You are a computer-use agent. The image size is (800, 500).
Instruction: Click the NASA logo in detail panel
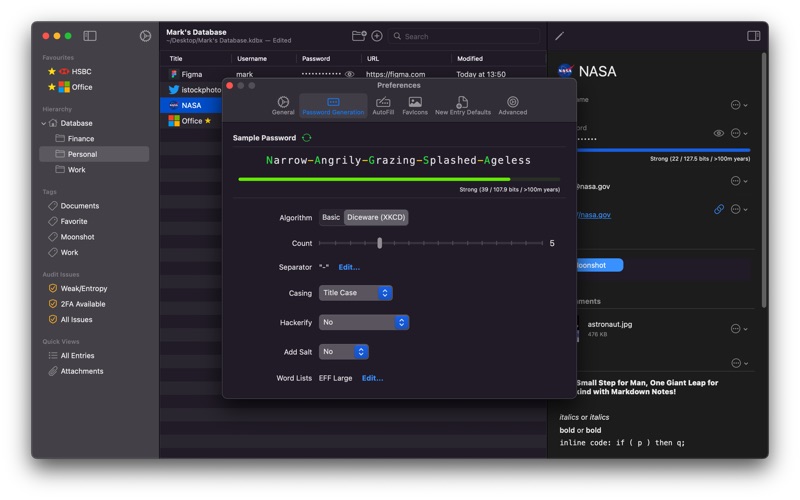click(565, 71)
